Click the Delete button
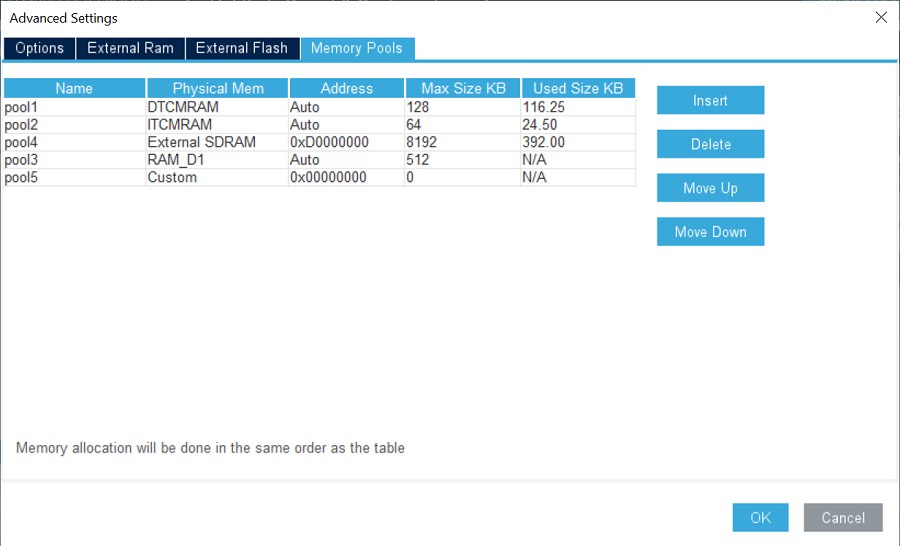Screen dimensions: 900x546 (x=710, y=144)
